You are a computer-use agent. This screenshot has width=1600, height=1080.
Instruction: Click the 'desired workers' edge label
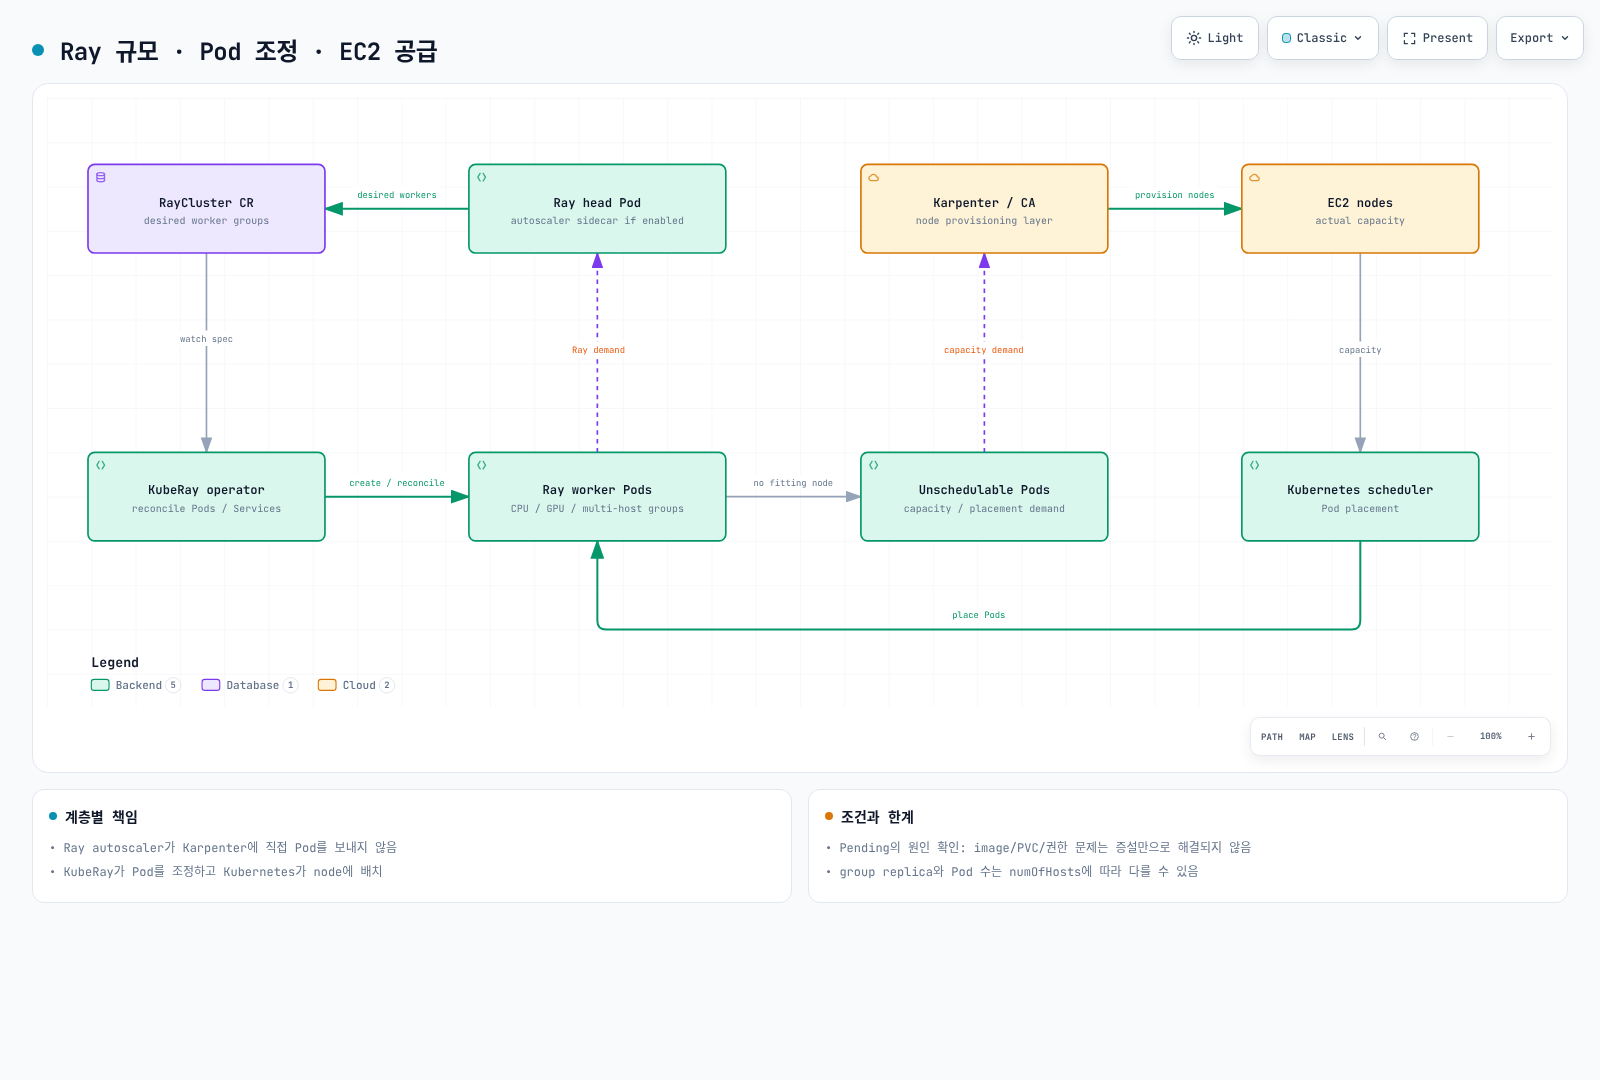397,195
